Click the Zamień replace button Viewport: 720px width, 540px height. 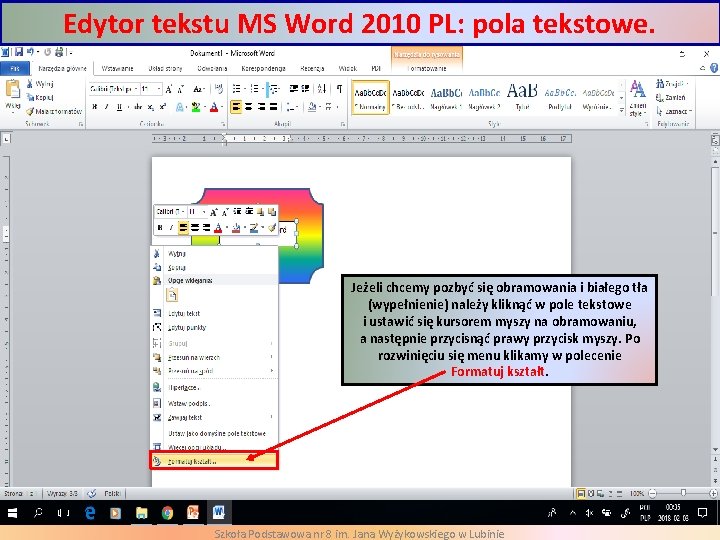click(x=671, y=97)
